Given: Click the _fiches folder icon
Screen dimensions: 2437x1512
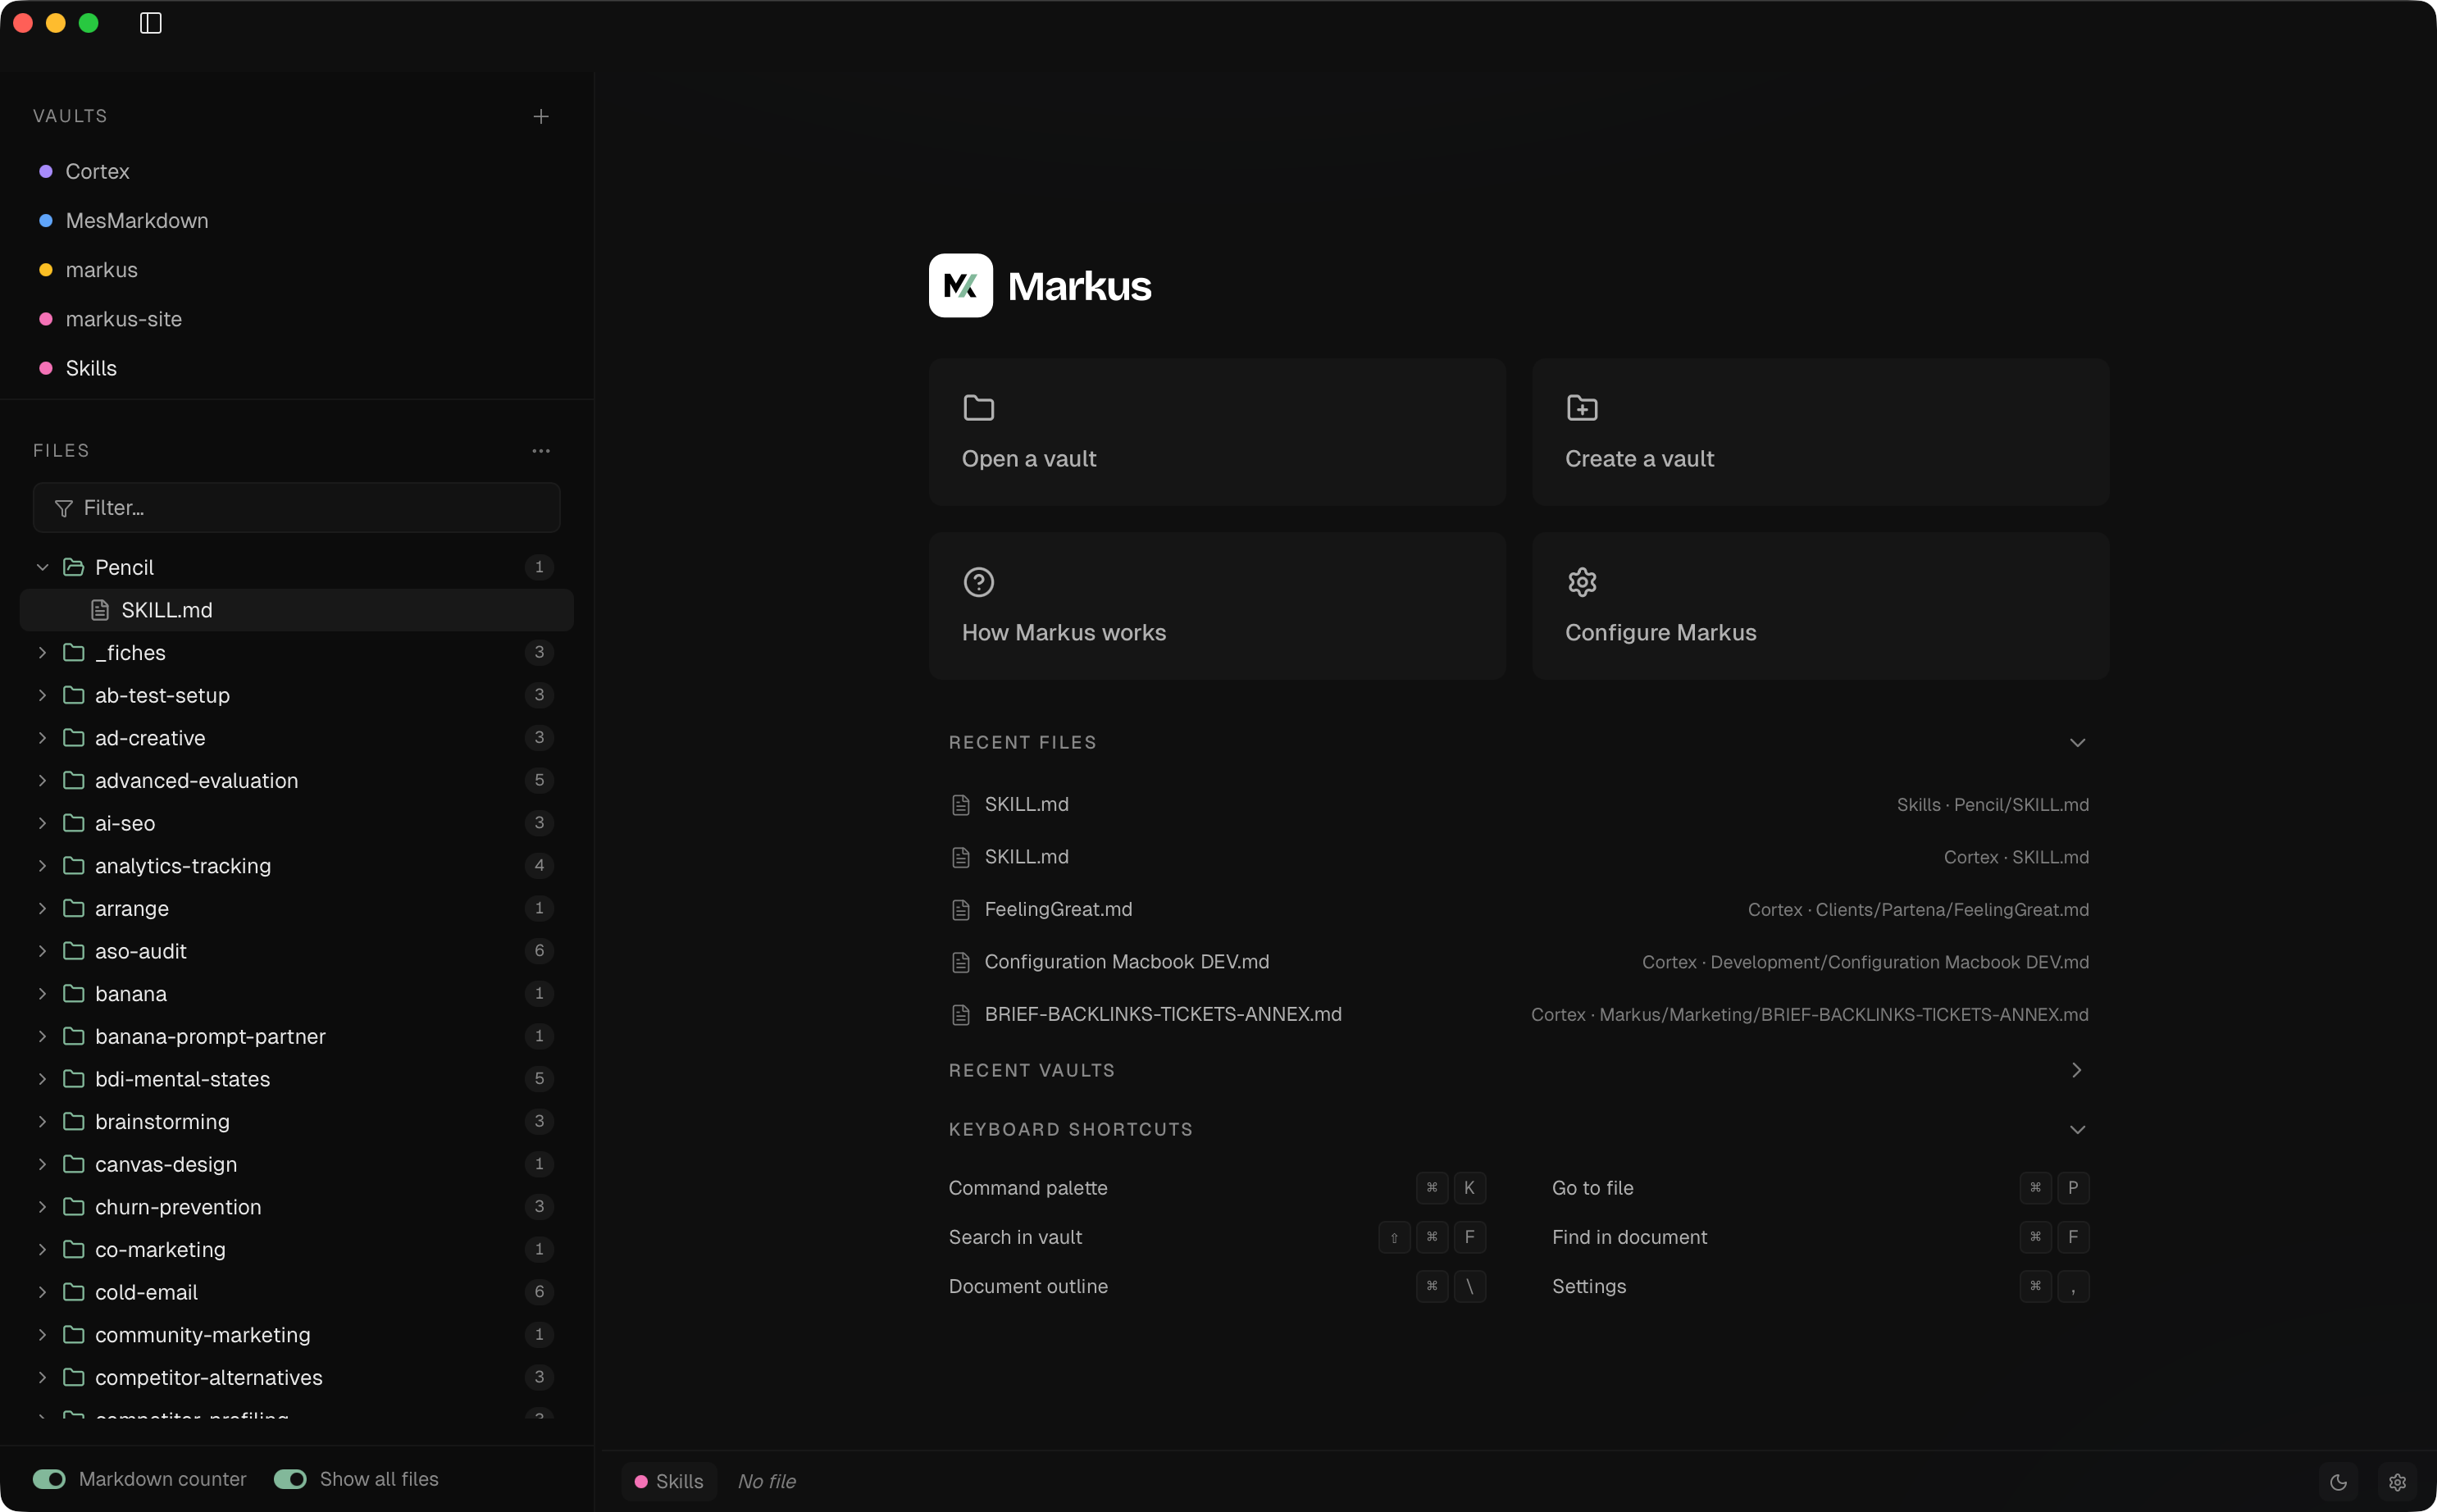Looking at the screenshot, I should click(x=73, y=652).
